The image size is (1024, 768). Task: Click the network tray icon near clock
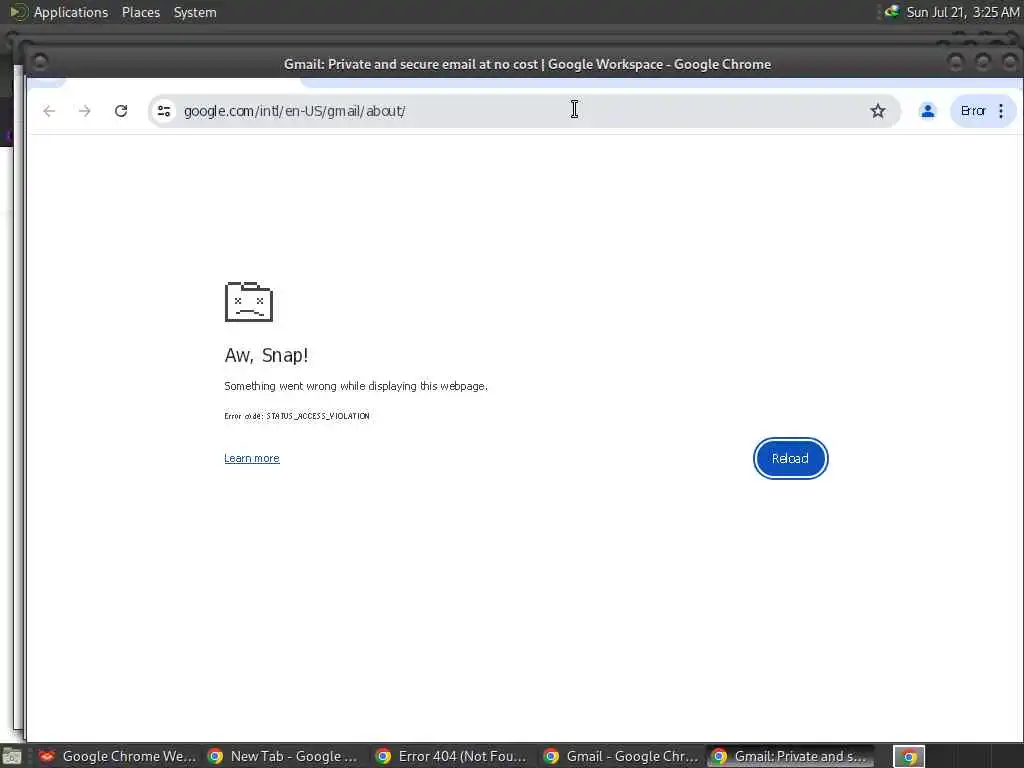click(x=891, y=12)
